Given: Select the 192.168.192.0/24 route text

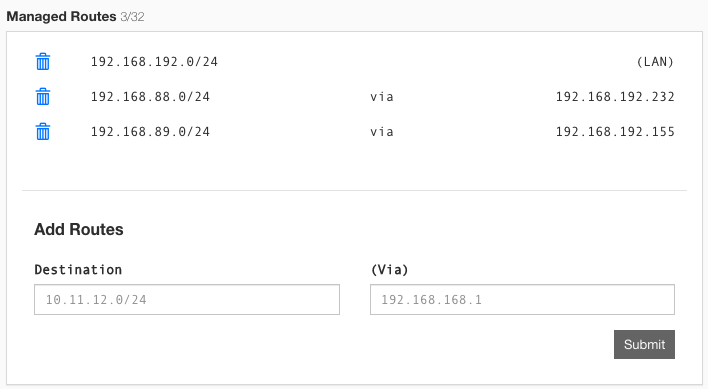Looking at the screenshot, I should (154, 62).
